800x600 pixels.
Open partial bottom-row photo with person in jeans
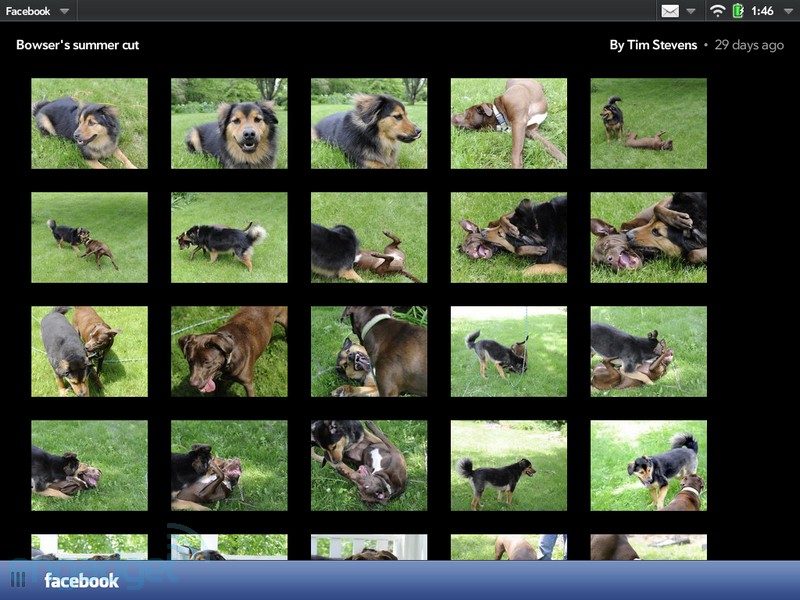(509, 547)
